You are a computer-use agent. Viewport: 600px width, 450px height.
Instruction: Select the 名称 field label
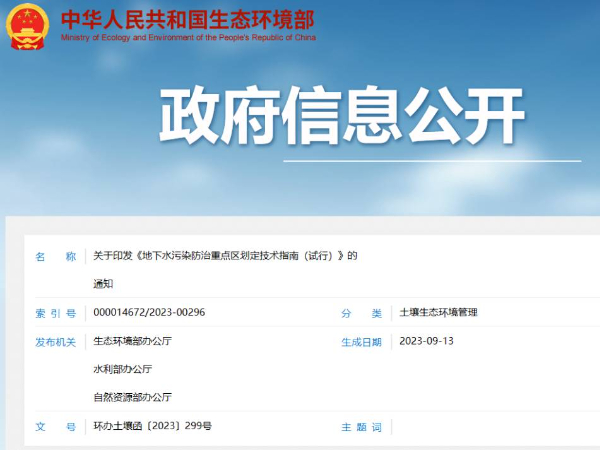coord(55,256)
